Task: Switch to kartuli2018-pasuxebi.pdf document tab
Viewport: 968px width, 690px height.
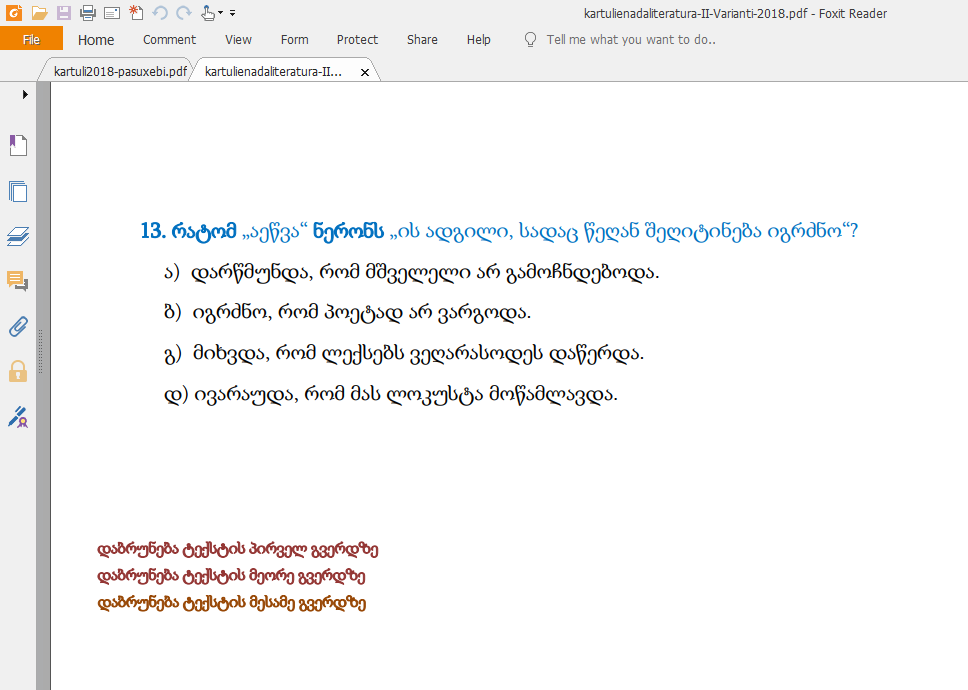Action: click(x=120, y=72)
